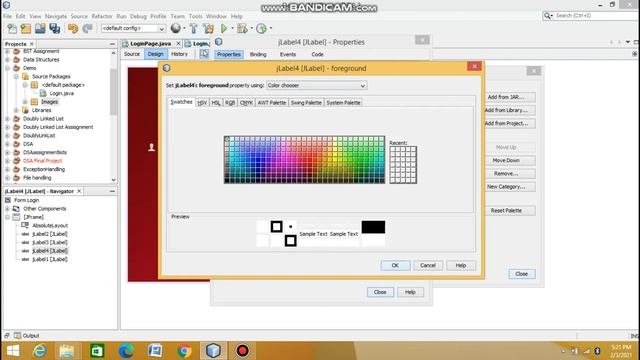
Task: Click the Bandicam record taskbar icon
Action: point(242,351)
